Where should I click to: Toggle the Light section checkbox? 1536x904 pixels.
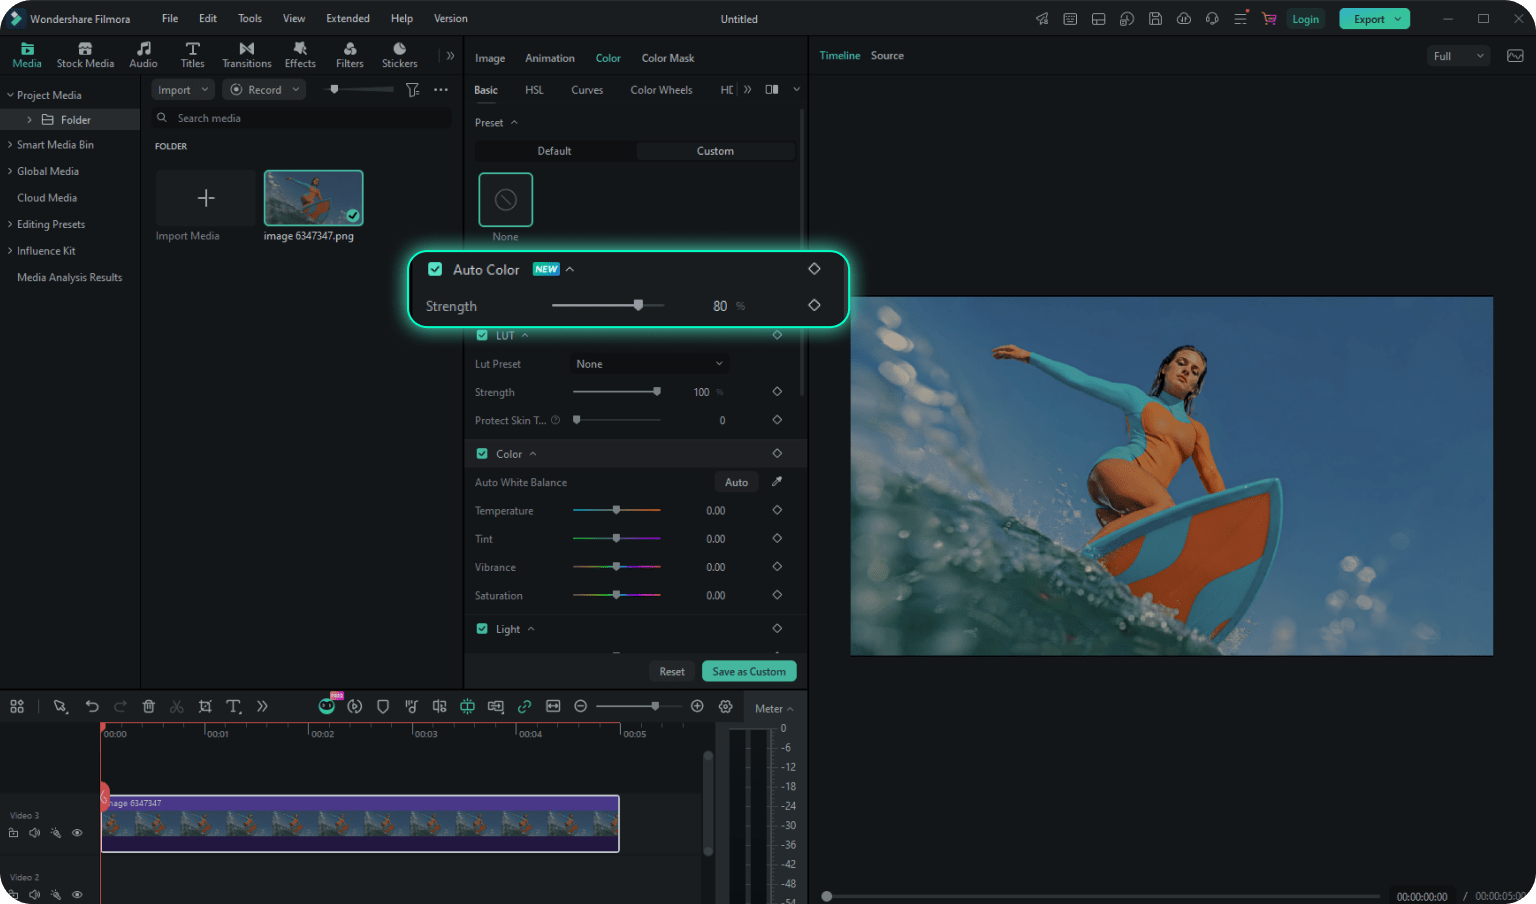482,629
